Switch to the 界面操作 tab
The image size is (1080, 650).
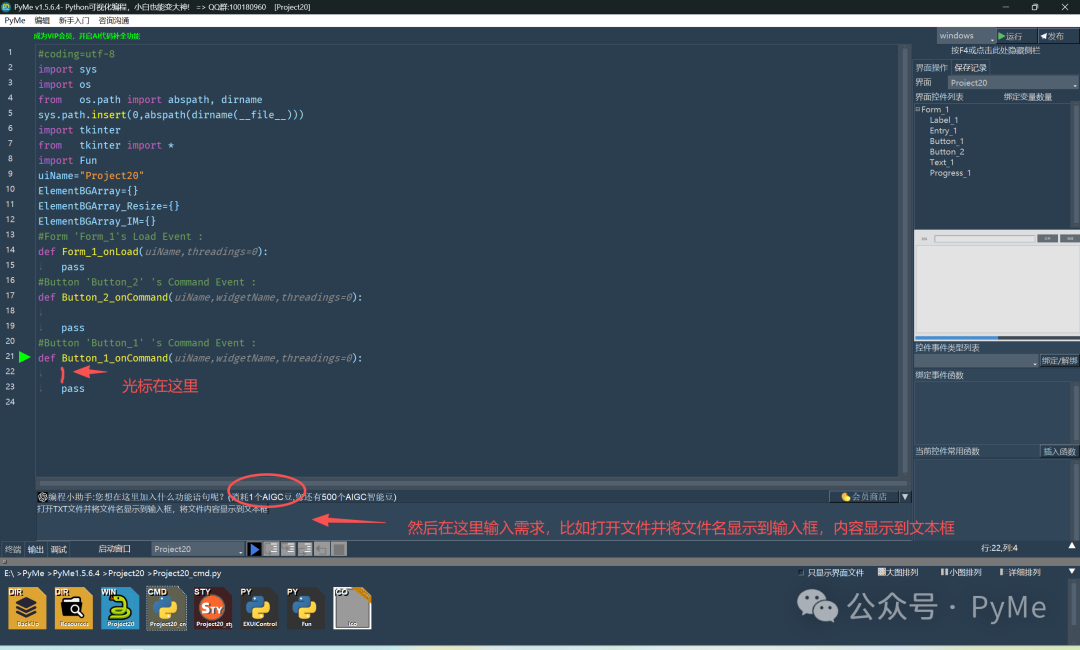[932, 67]
